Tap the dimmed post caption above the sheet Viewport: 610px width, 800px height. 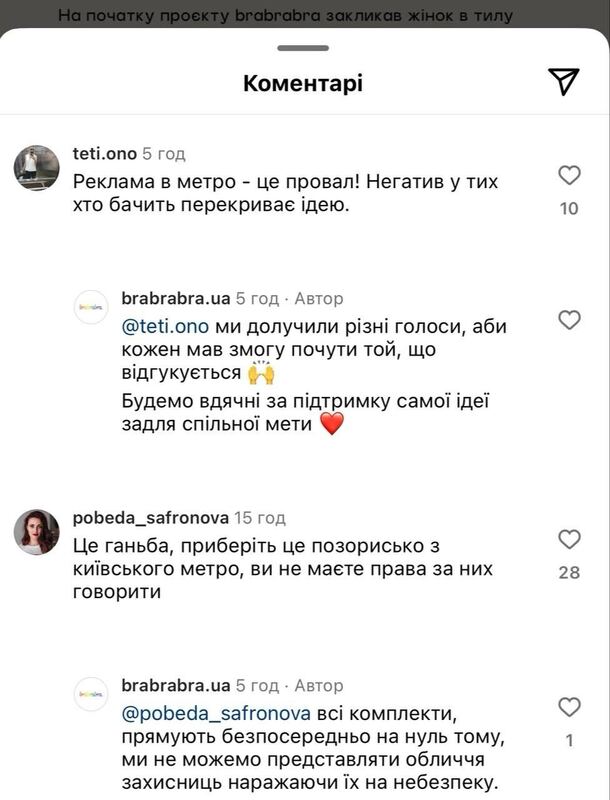285,15
